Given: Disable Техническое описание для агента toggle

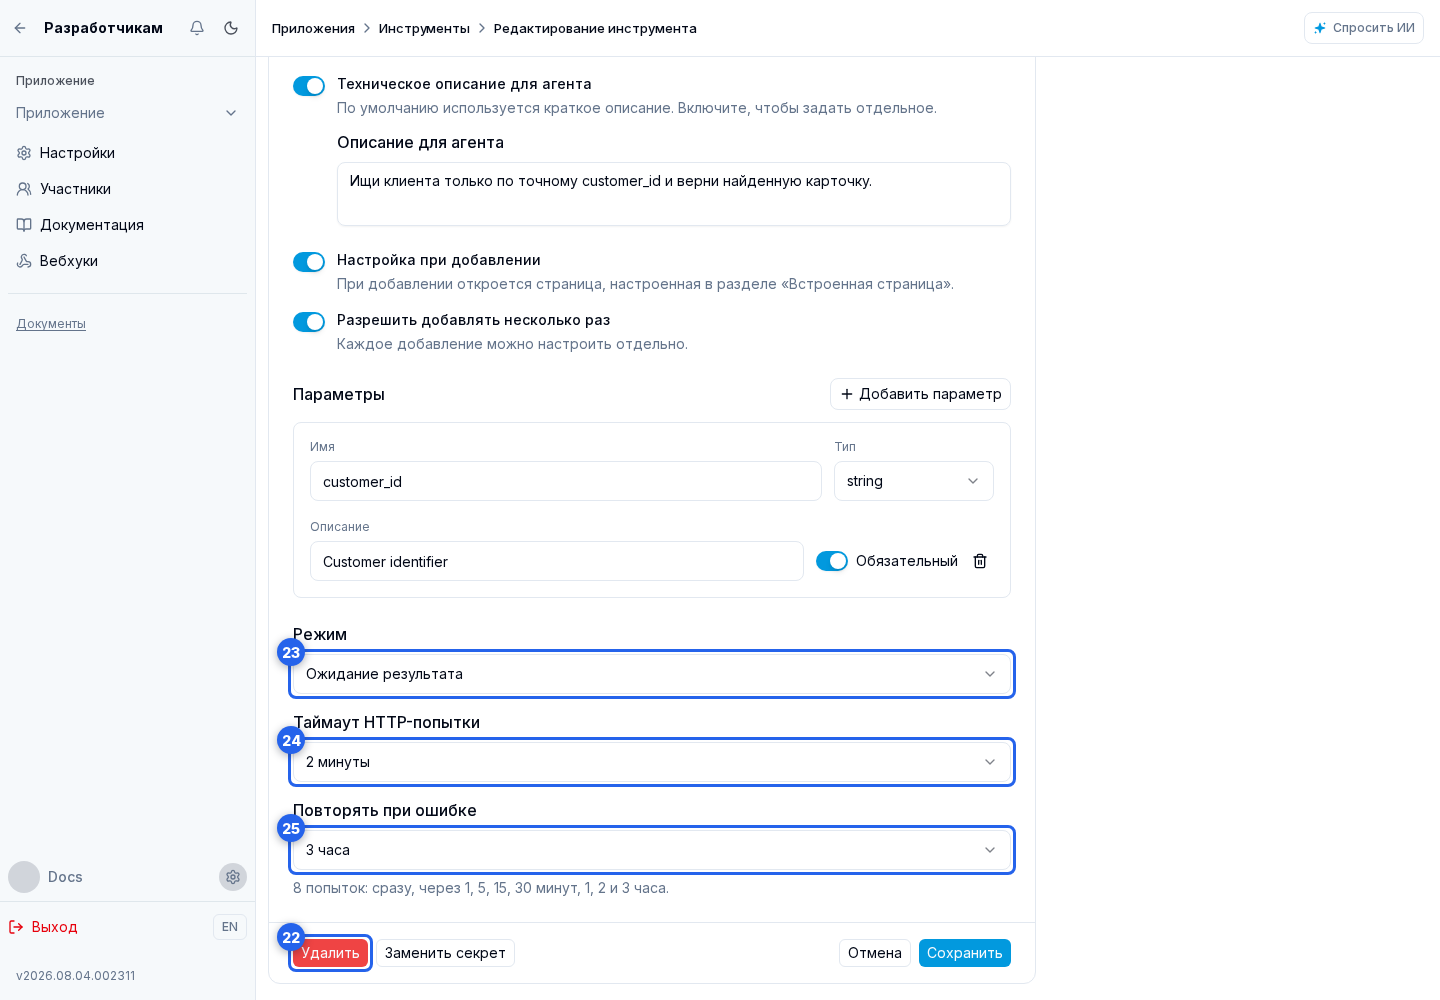Looking at the screenshot, I should (x=309, y=86).
